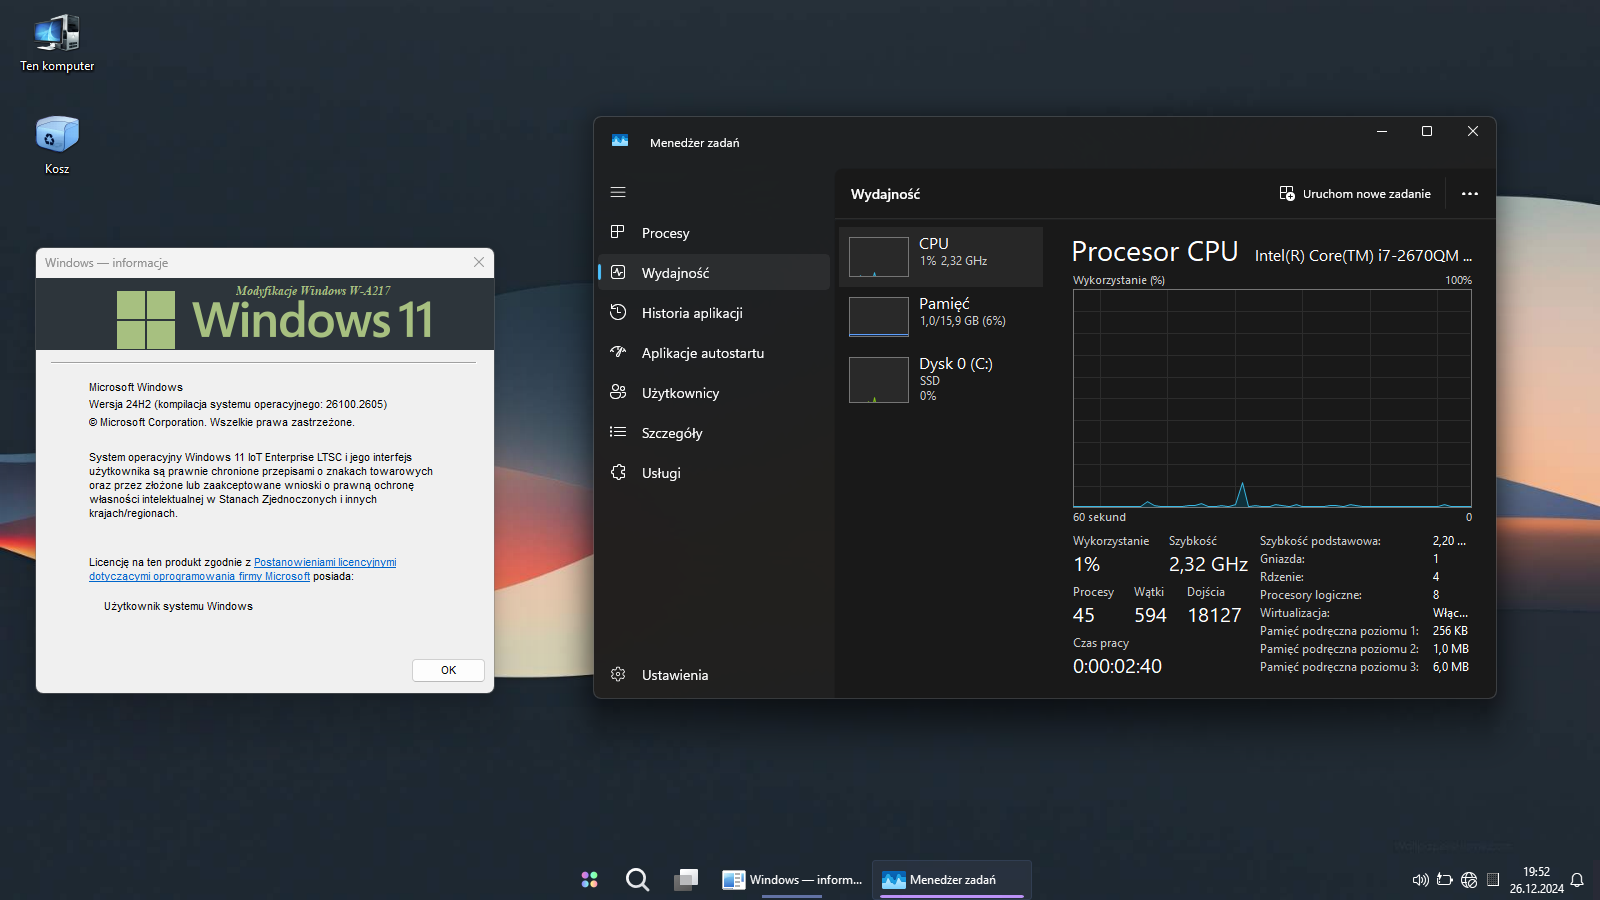Viewport: 1600px width, 900px height.
Task: Expand the three-dot more options menu
Action: click(1469, 194)
